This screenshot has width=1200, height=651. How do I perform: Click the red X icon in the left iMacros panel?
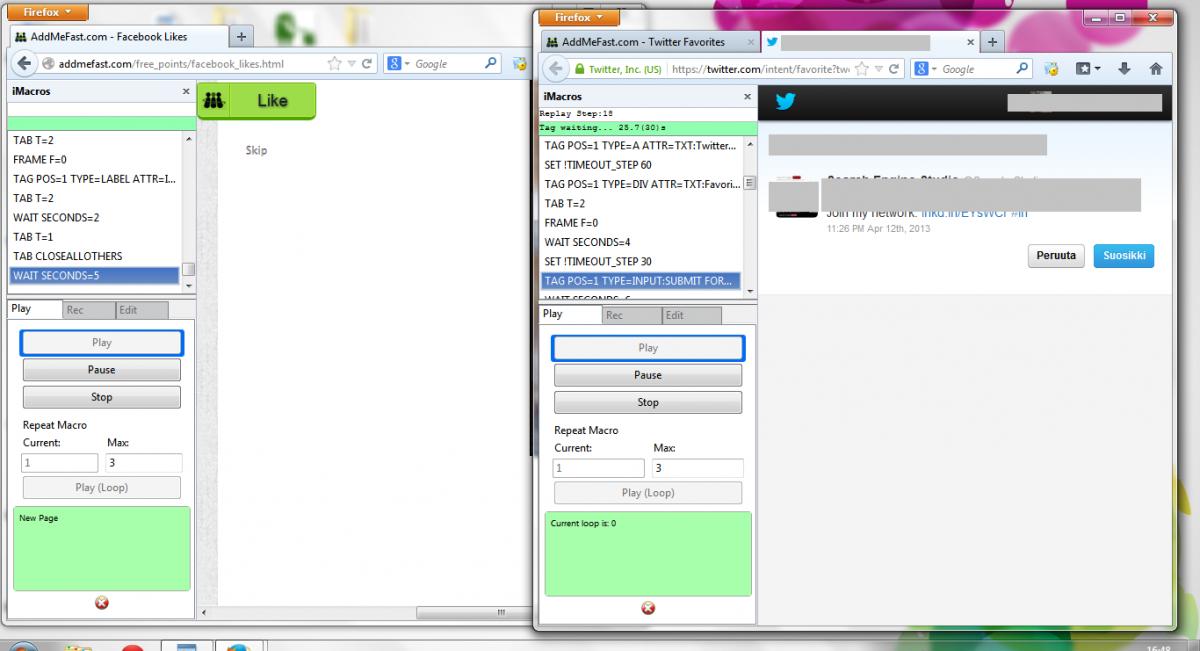click(101, 603)
